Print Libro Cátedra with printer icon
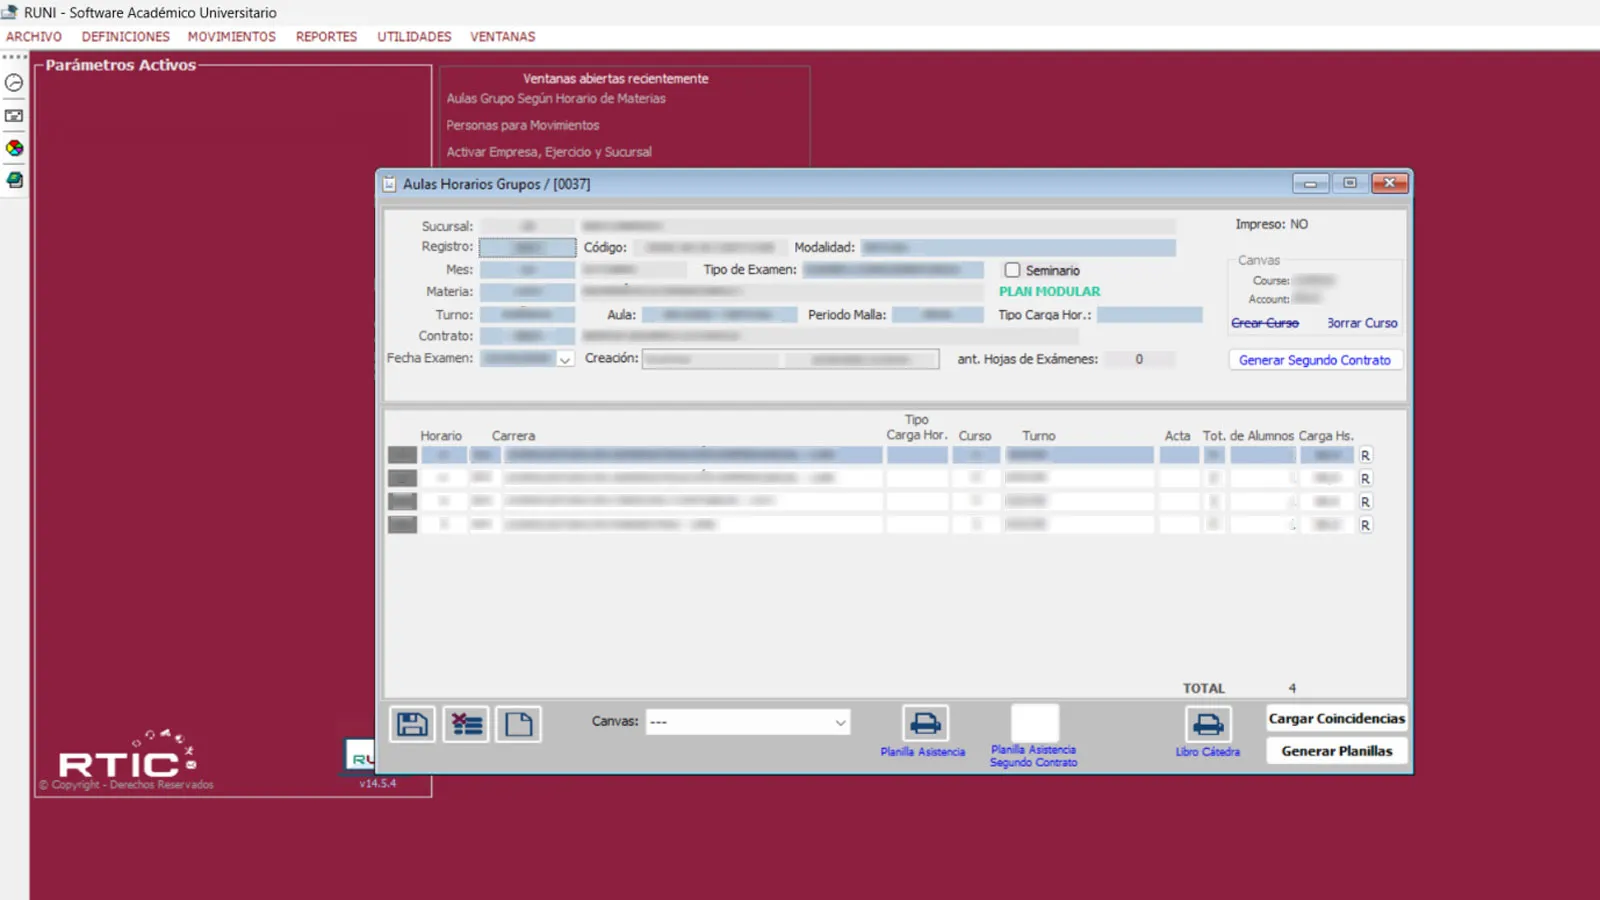The image size is (1600, 900). [1208, 724]
